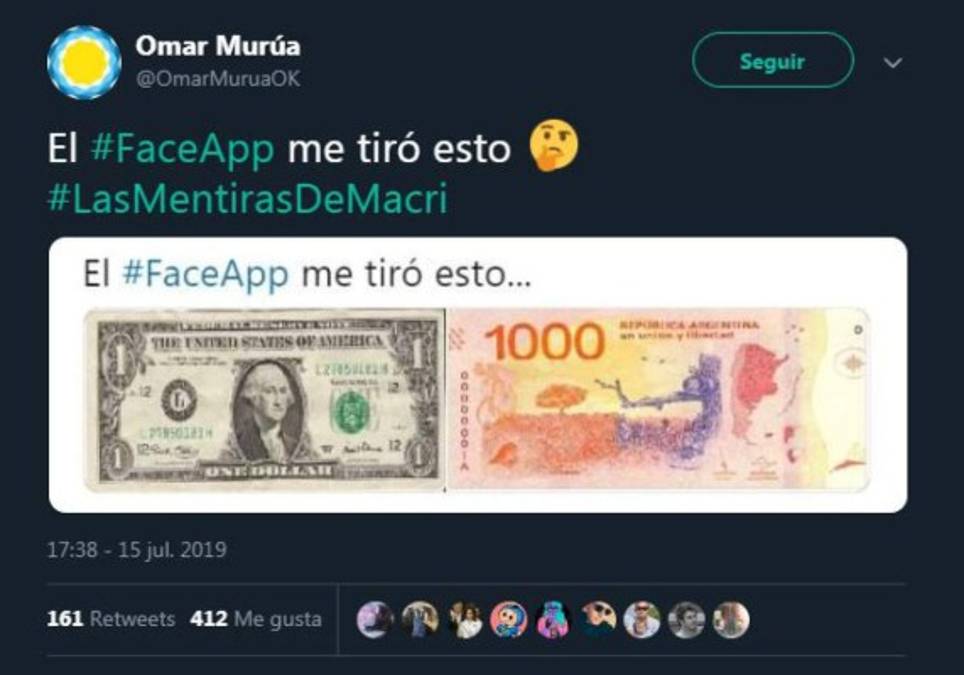View the 412 Me gusta list
964x675 pixels.
tap(256, 618)
